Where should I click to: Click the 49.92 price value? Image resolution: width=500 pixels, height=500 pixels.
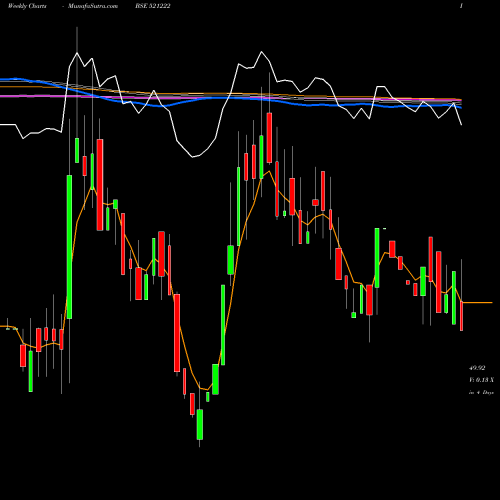coord(477,368)
